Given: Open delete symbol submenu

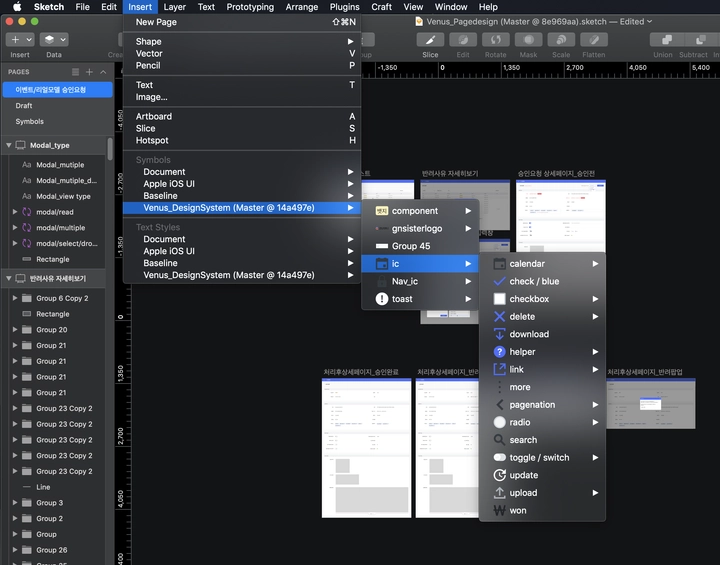Looking at the screenshot, I should click(542, 316).
